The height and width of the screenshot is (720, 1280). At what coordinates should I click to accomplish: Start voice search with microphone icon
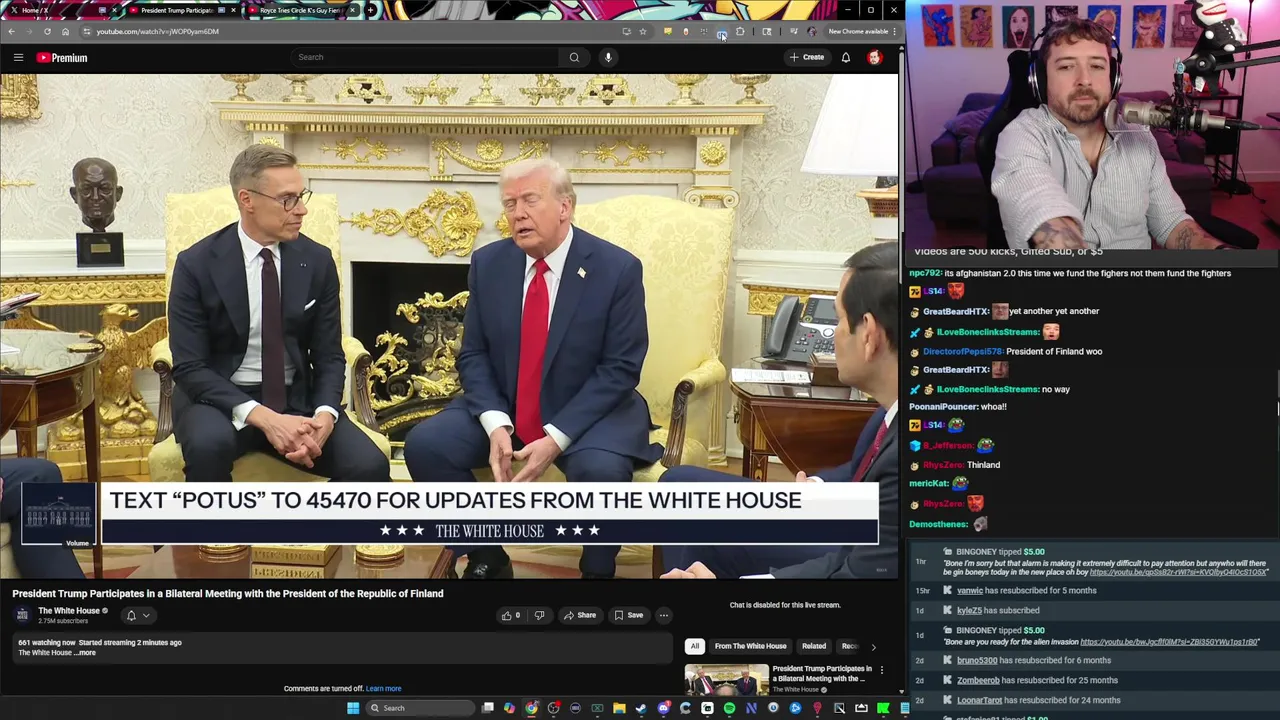click(x=608, y=57)
